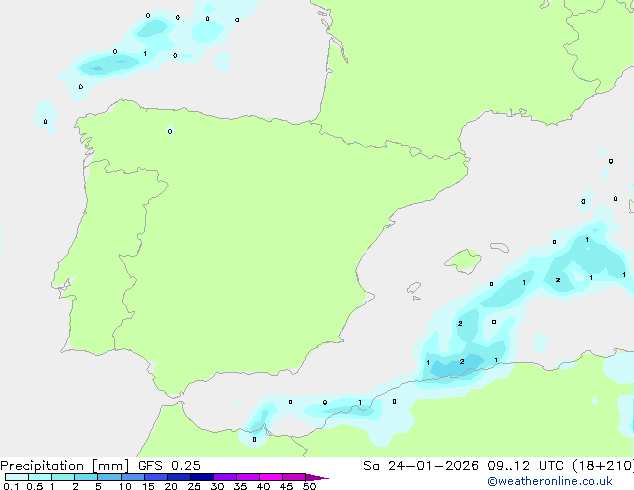Click the "(18+210)" forecast run text
The height and width of the screenshot is (490, 634).
pos(603,466)
